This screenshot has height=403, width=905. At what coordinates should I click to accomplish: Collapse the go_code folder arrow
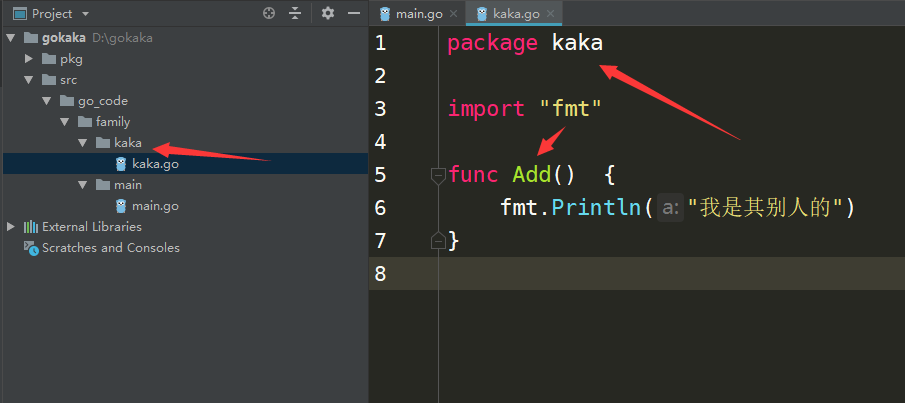click(47, 101)
